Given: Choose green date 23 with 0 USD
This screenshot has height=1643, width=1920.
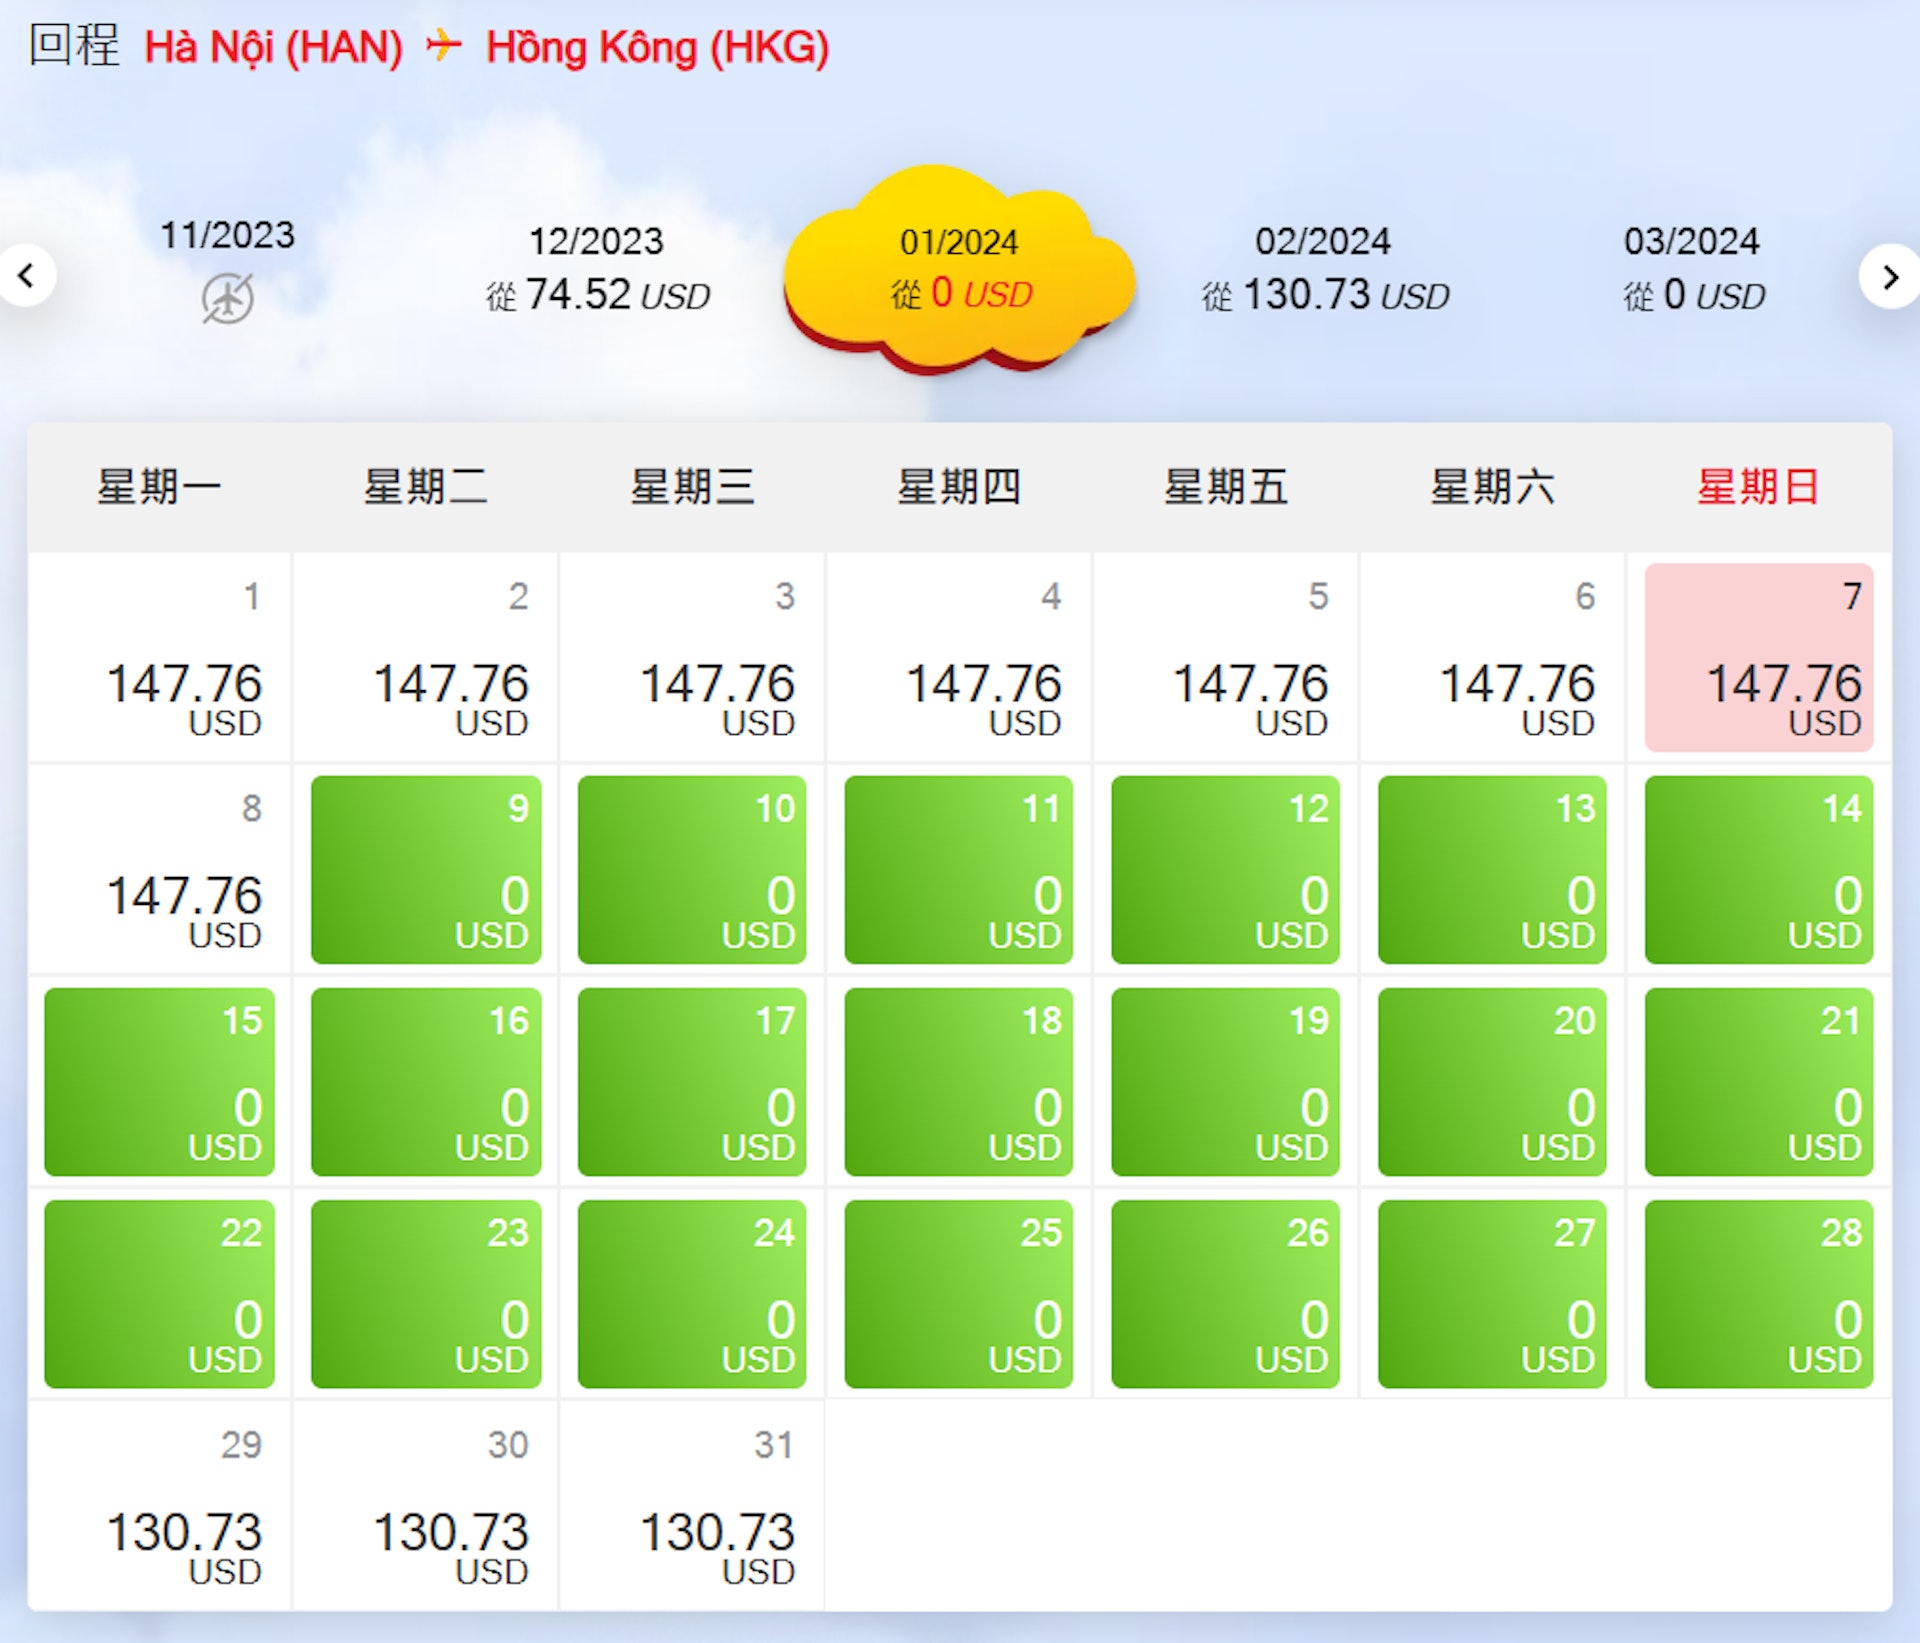Looking at the screenshot, I should click(426, 1294).
